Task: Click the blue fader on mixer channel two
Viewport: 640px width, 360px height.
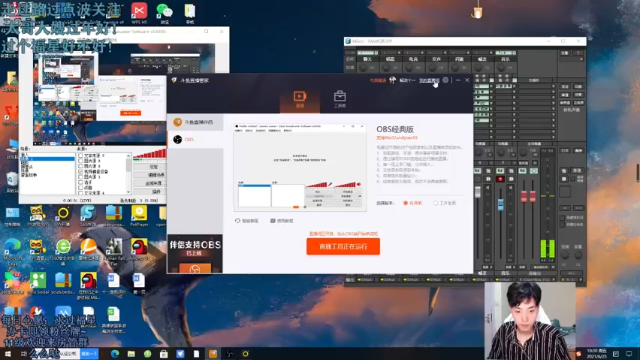Action: click(x=501, y=205)
